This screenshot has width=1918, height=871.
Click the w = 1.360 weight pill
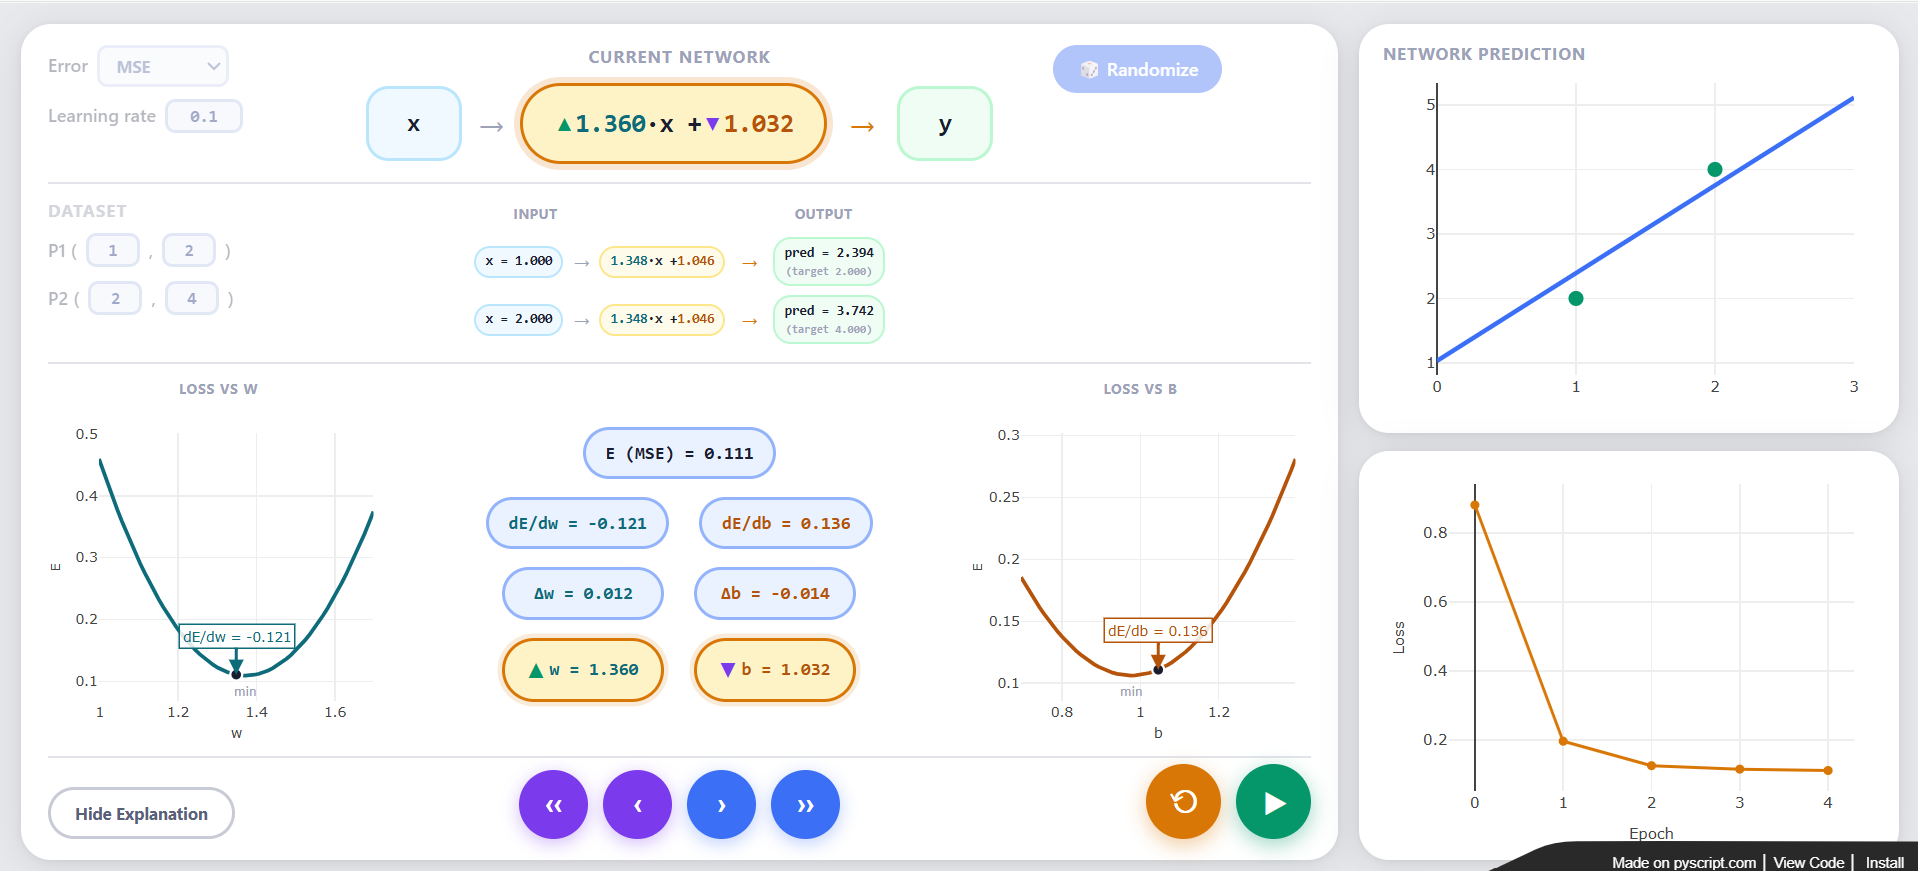[x=583, y=670]
